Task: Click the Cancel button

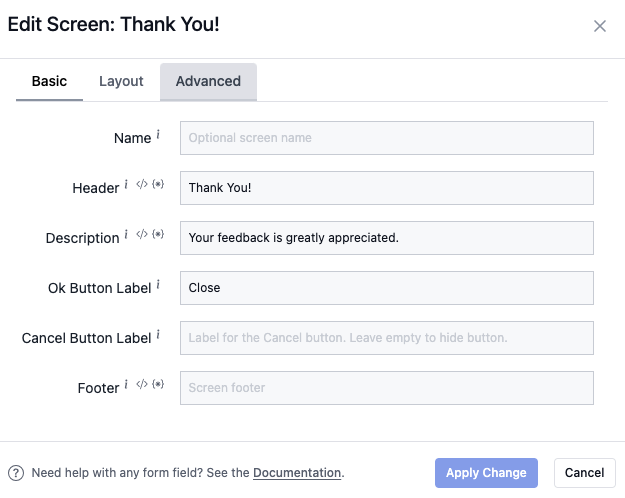Action: tap(584, 473)
